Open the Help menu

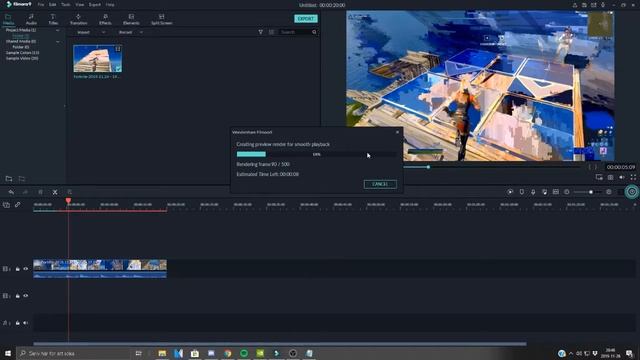tap(110, 5)
